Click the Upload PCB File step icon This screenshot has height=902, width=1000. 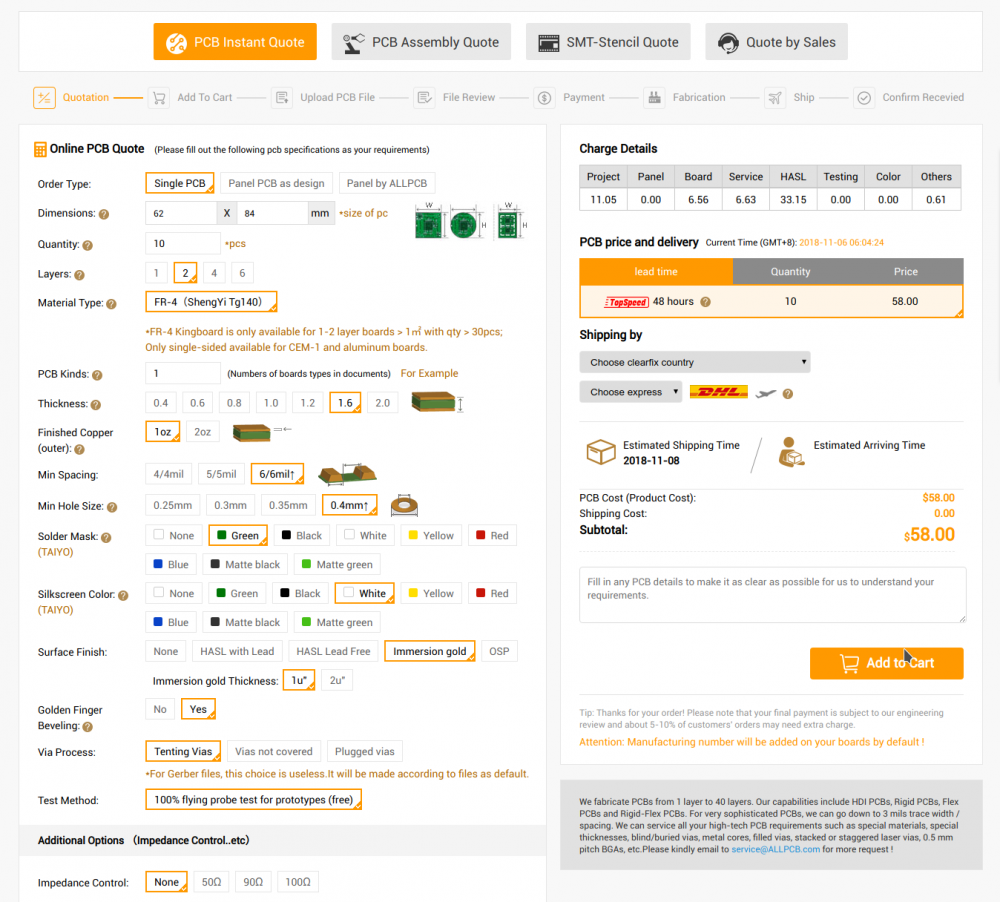click(282, 98)
